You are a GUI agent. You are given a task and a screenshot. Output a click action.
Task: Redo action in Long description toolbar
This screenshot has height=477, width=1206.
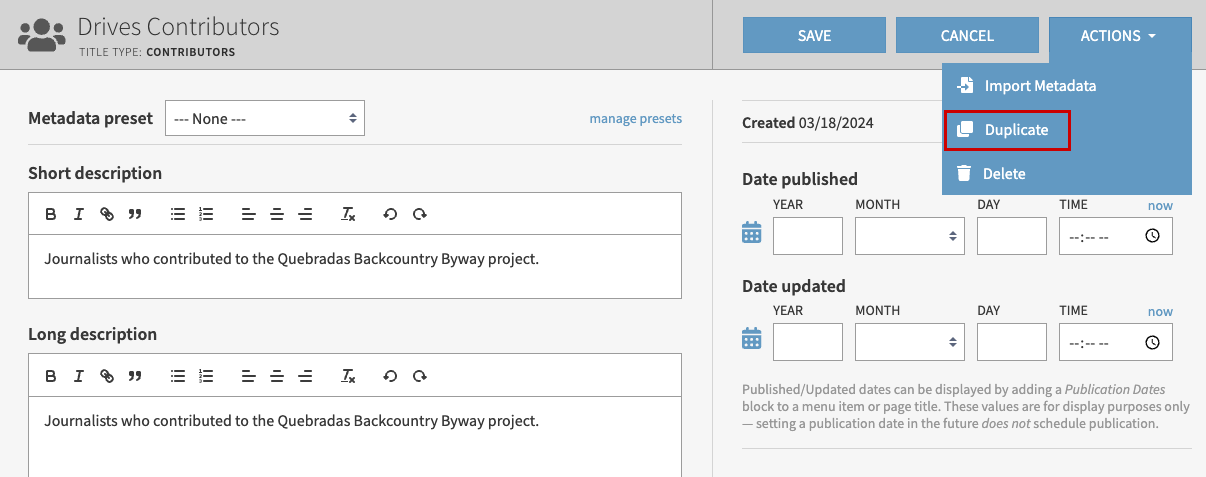420,376
